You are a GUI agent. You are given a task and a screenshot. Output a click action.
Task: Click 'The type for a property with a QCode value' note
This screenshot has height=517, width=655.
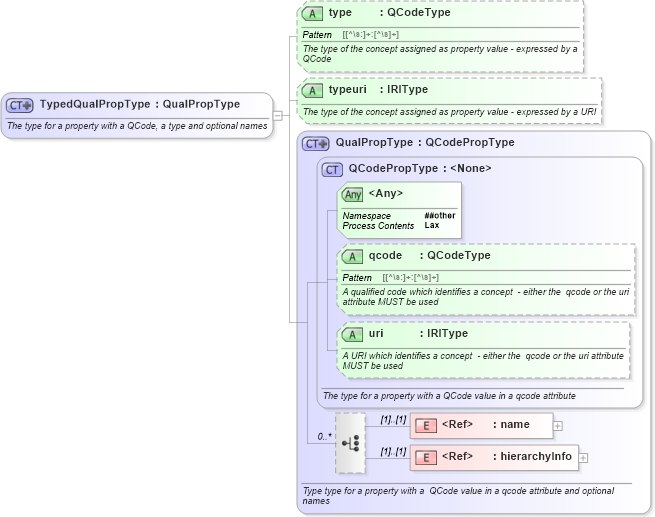point(449,395)
